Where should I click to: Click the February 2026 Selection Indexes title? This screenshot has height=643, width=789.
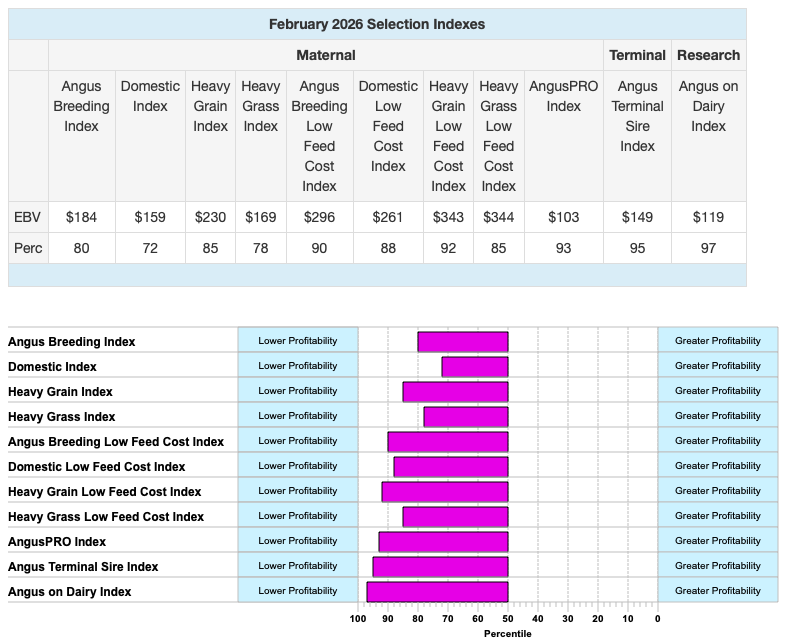coord(377,24)
